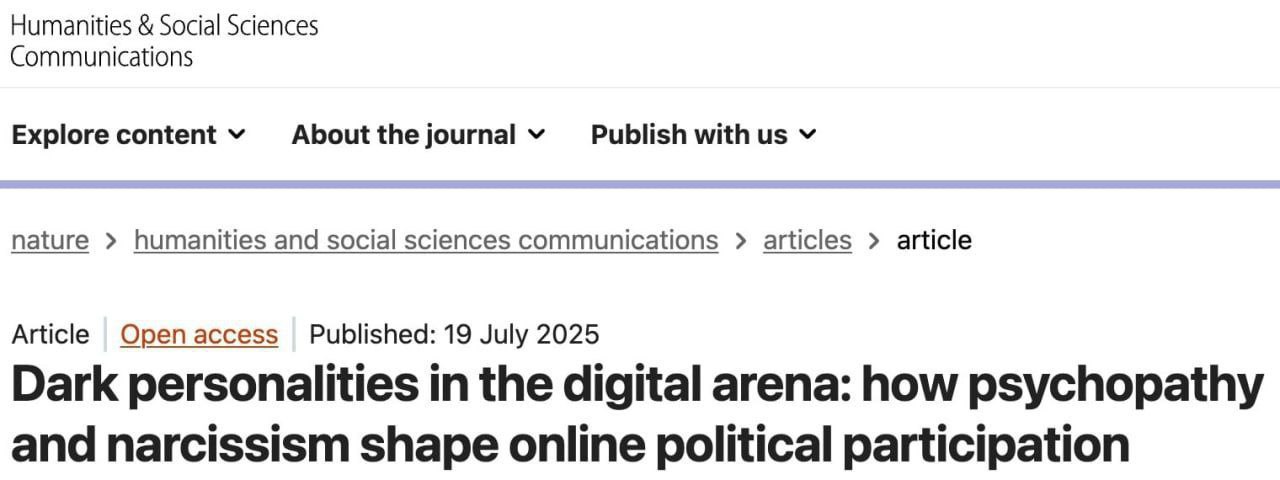The height and width of the screenshot is (480, 1280).
Task: Expand the chevron beside Explore content
Action: click(x=237, y=134)
